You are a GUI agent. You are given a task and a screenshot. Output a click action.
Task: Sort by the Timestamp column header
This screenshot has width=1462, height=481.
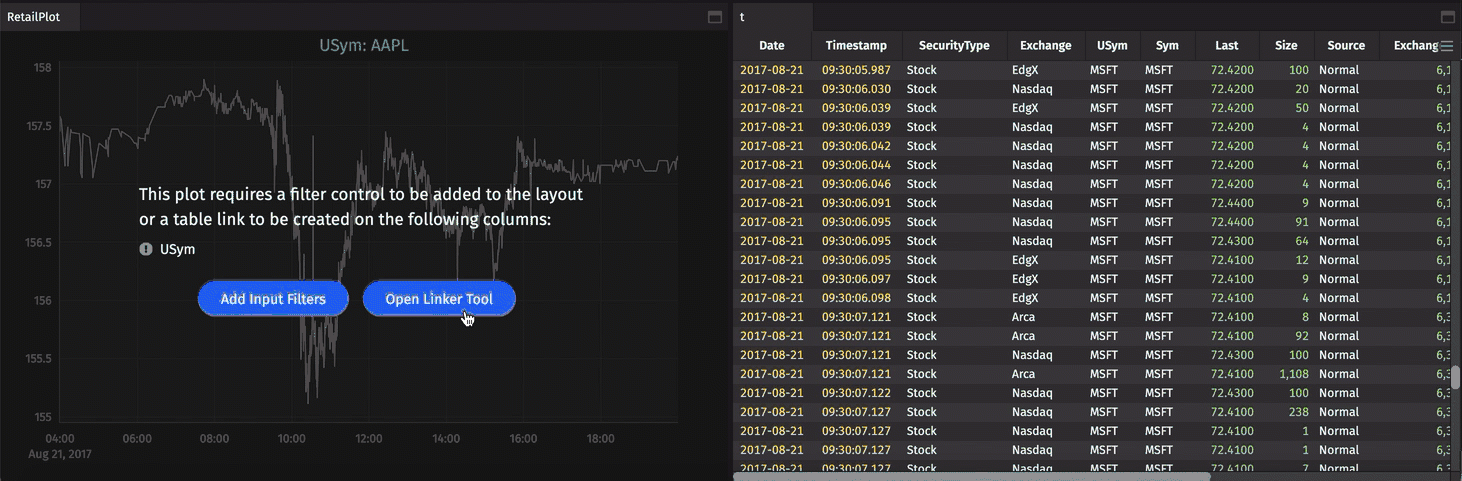click(x=856, y=46)
